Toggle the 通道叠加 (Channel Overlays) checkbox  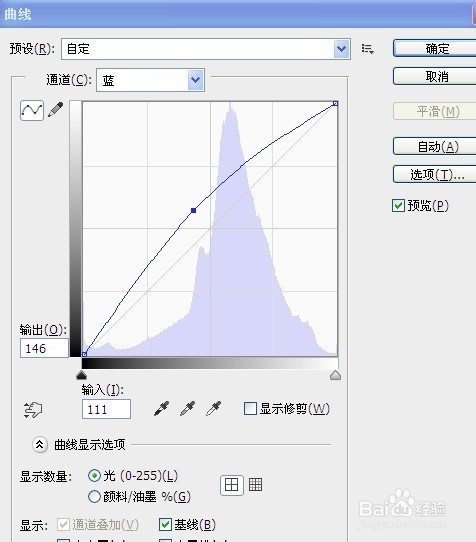(x=63, y=525)
